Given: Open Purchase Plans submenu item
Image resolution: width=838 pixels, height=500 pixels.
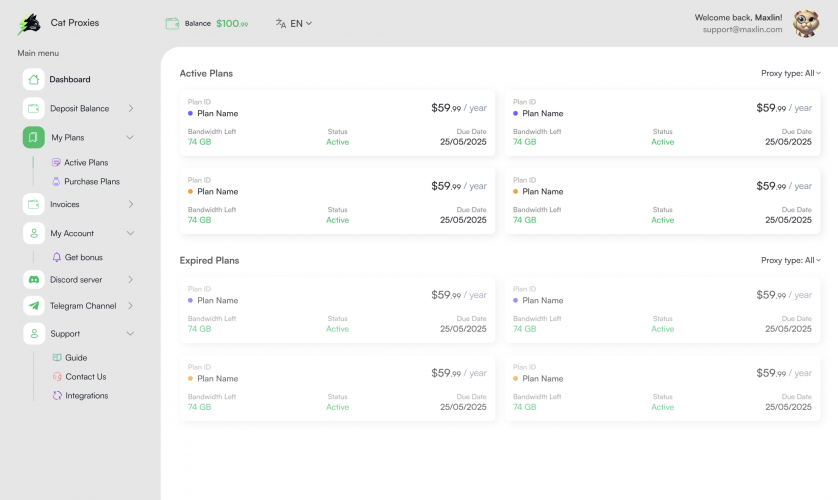Looking at the screenshot, I should coord(92,182).
